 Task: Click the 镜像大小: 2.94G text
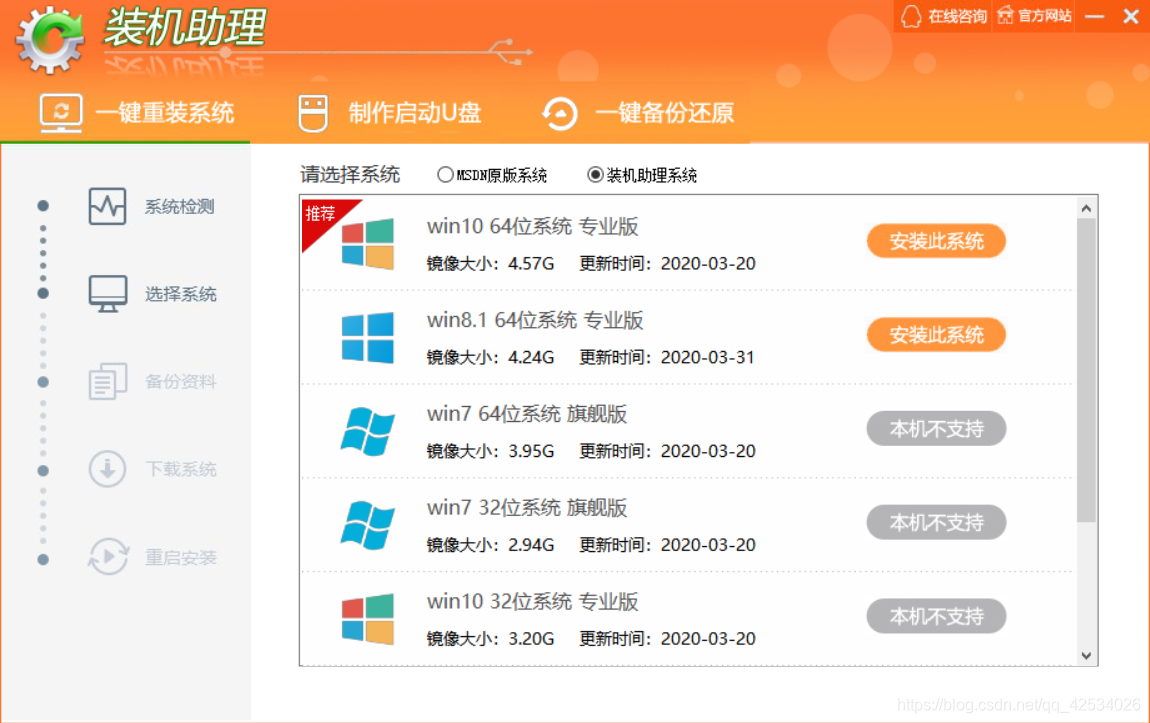491,545
